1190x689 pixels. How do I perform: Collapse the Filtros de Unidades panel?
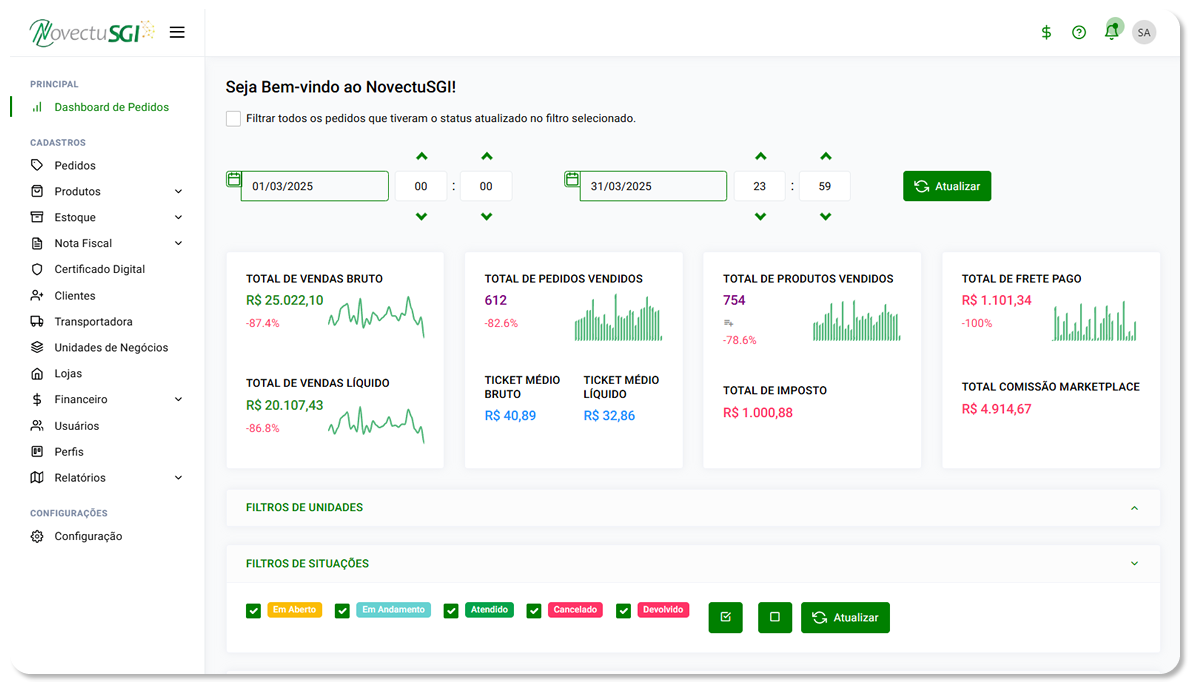[x=1134, y=508]
